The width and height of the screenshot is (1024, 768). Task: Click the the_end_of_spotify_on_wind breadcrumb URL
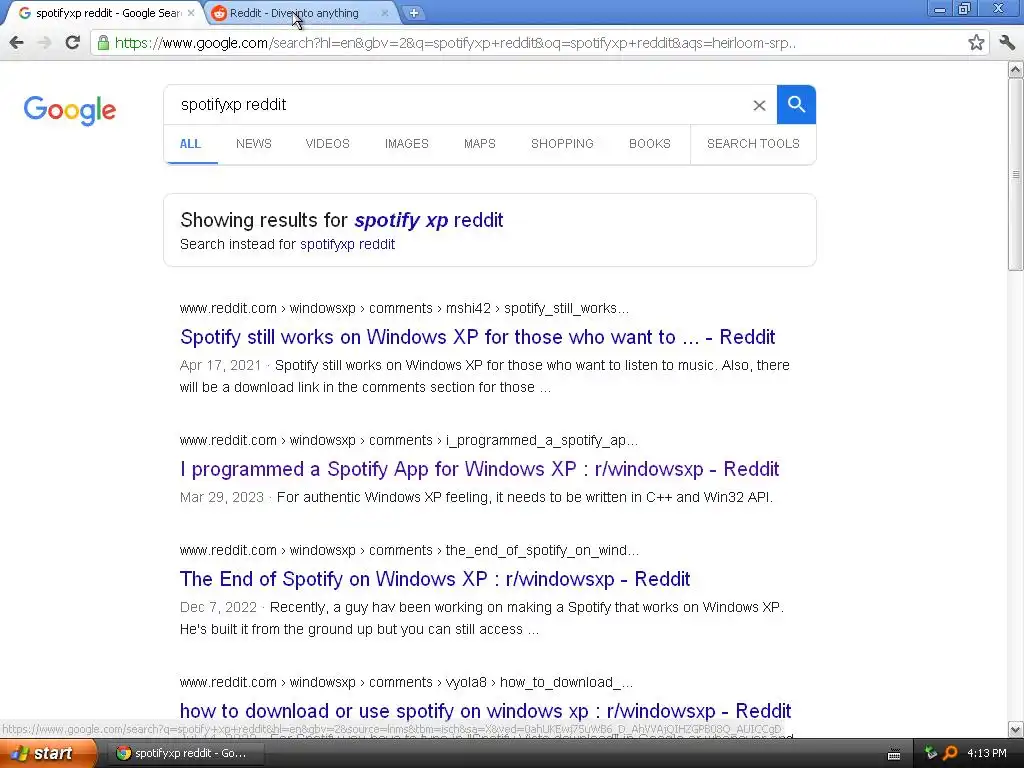click(409, 551)
